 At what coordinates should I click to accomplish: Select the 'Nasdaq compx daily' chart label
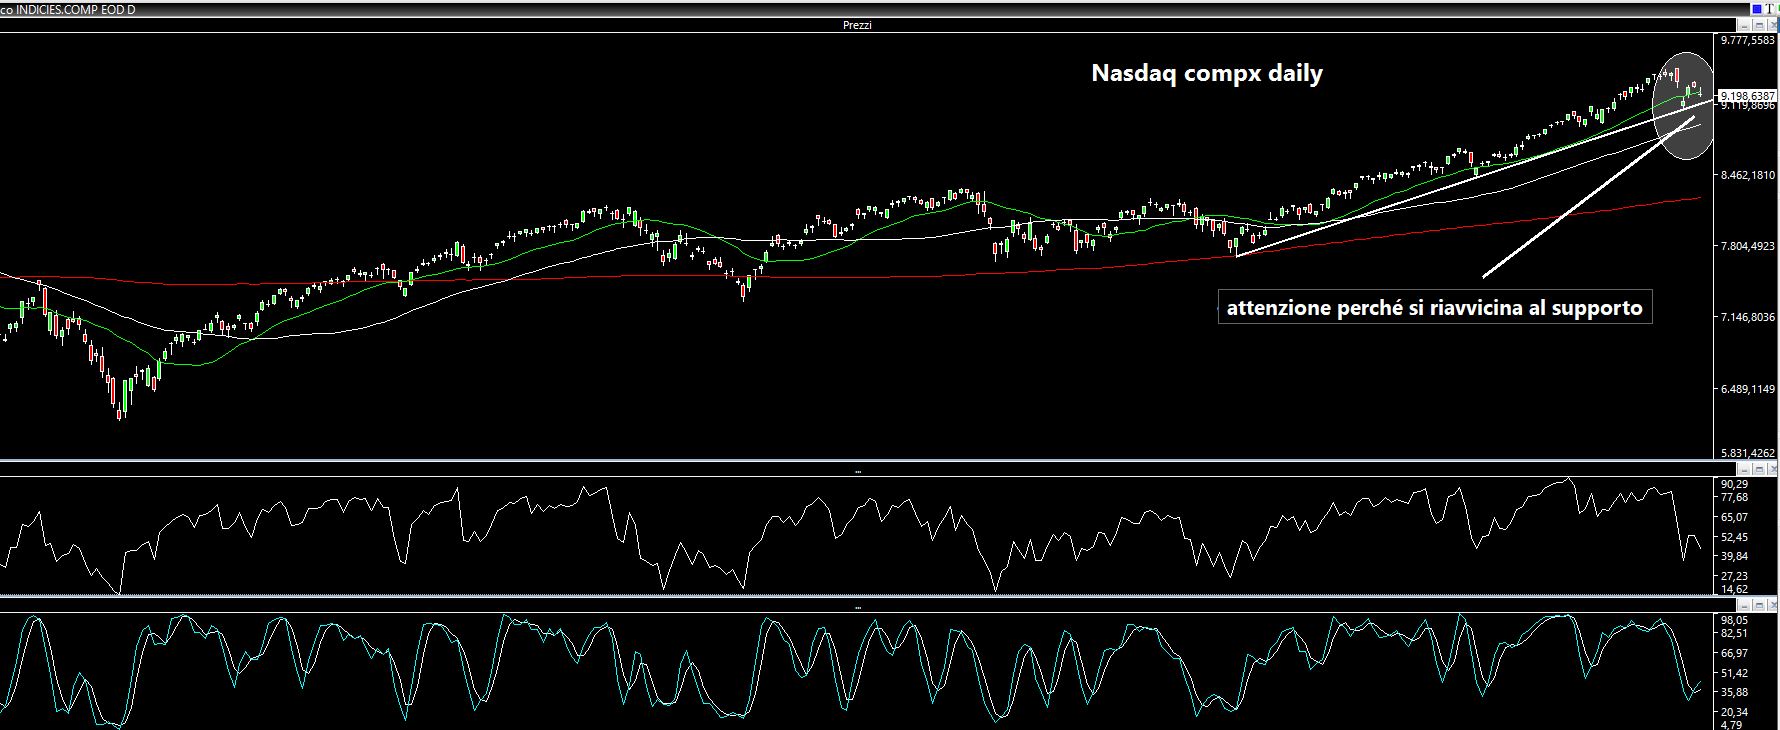1207,74
